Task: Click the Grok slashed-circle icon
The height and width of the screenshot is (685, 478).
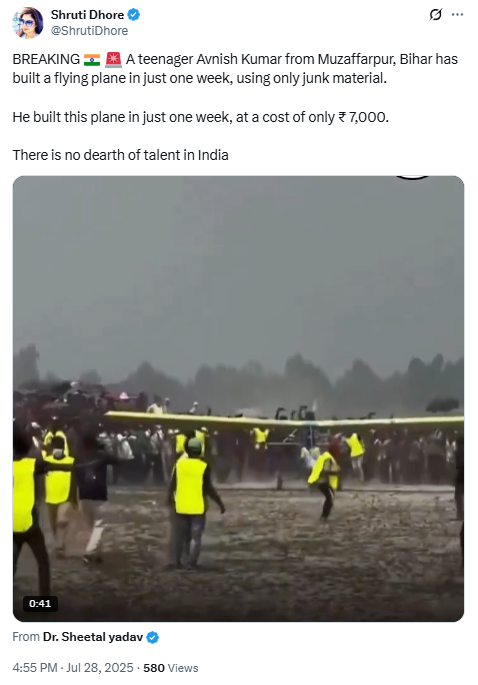Action: (435, 14)
